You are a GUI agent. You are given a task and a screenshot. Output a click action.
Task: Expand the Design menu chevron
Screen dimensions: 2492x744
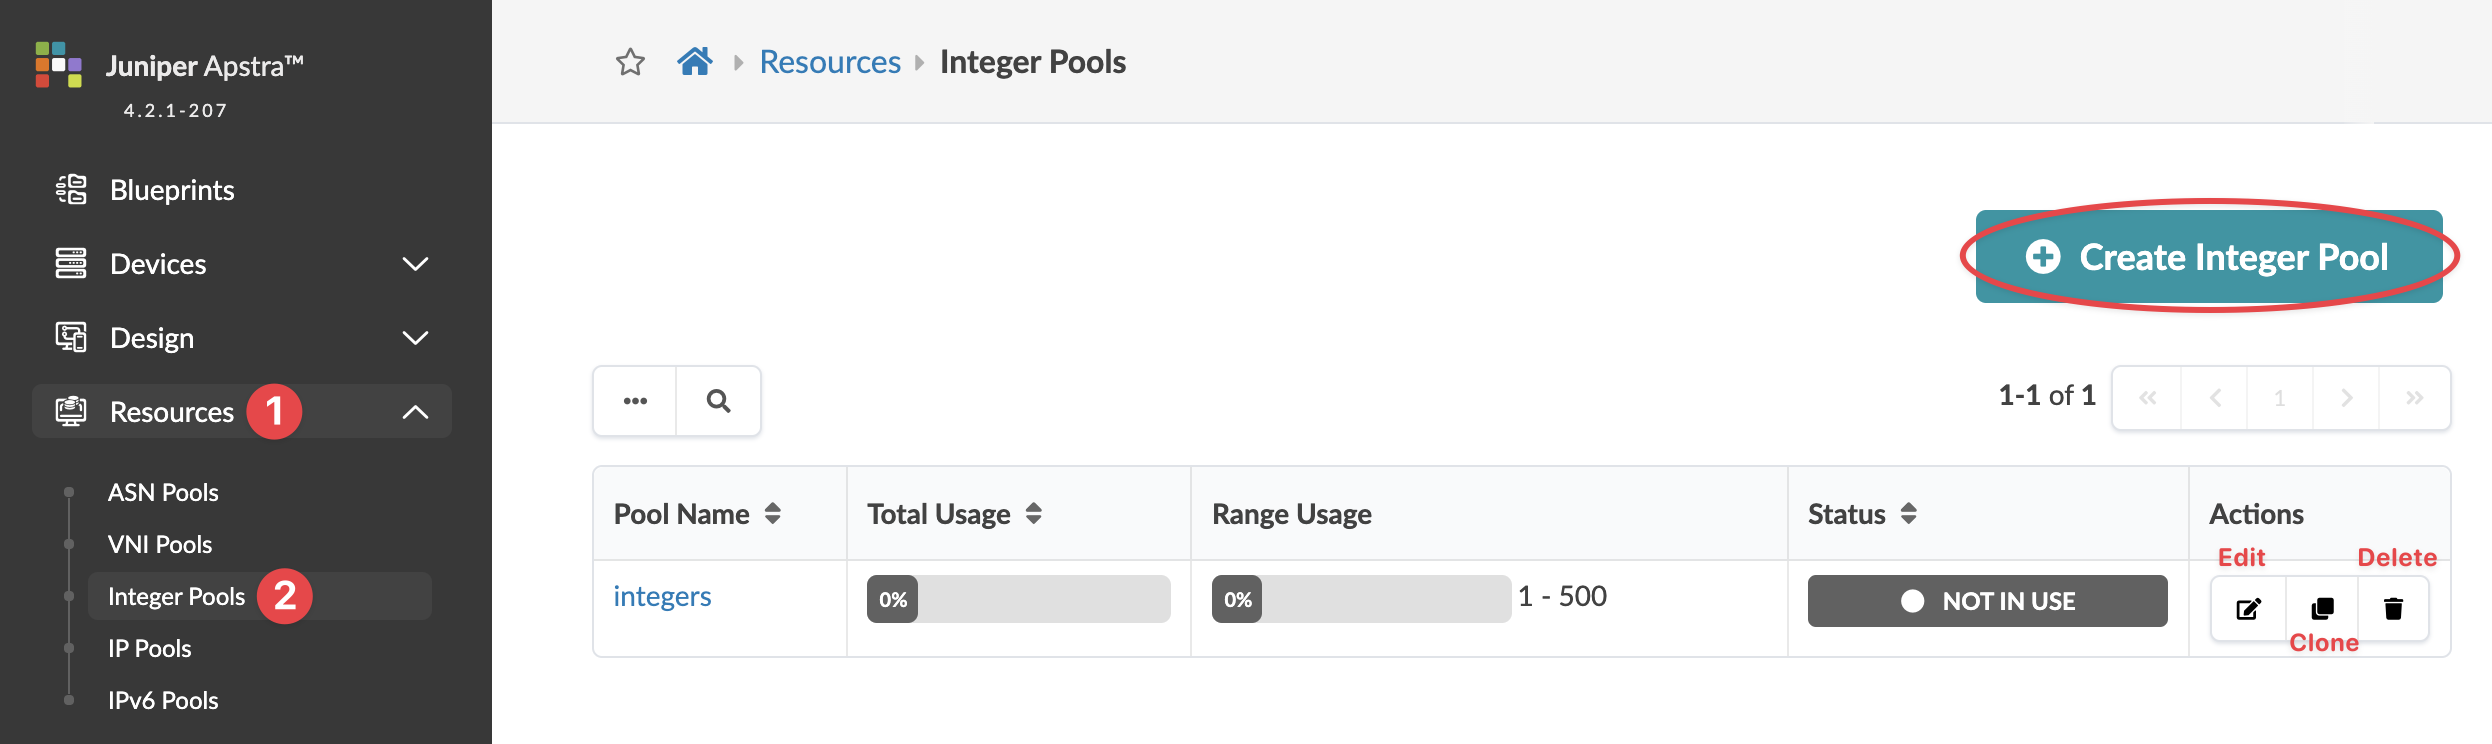click(x=415, y=338)
